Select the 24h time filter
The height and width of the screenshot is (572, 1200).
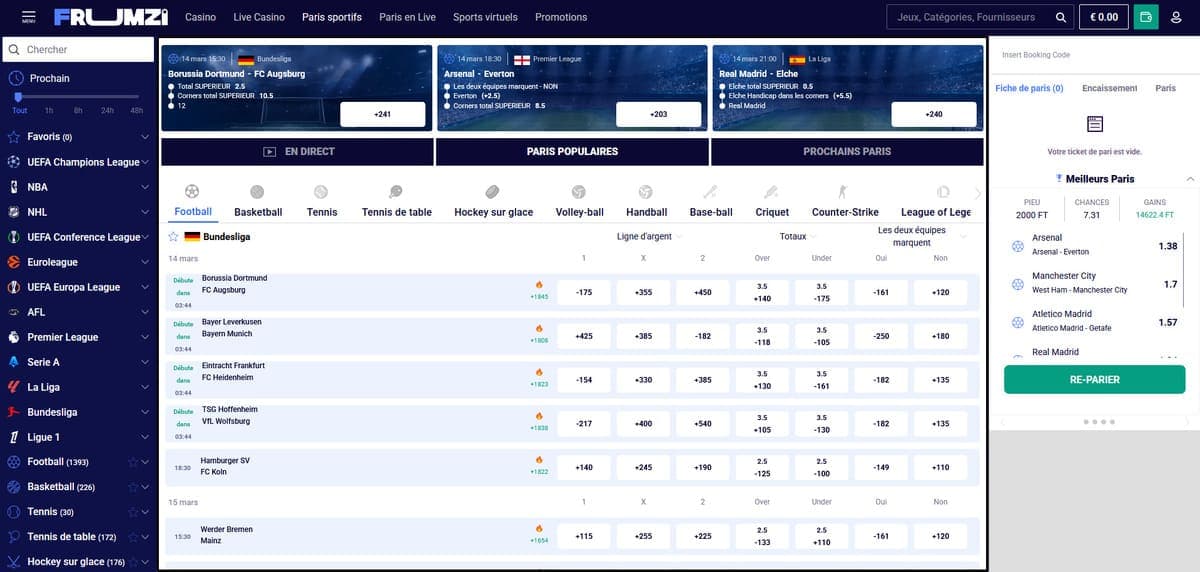[108, 110]
